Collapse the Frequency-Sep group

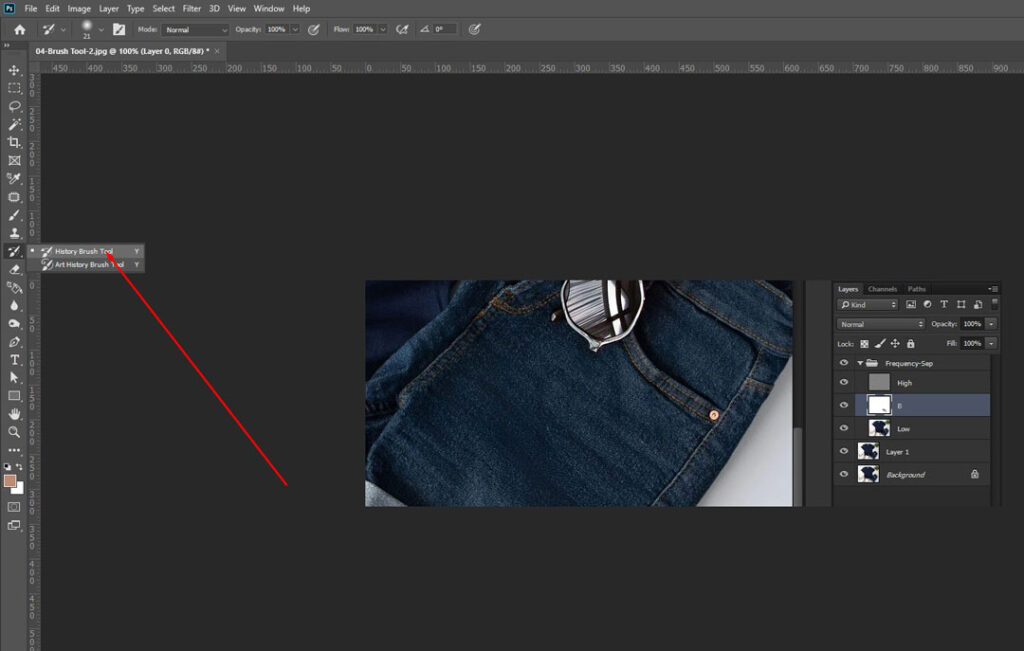[859, 363]
